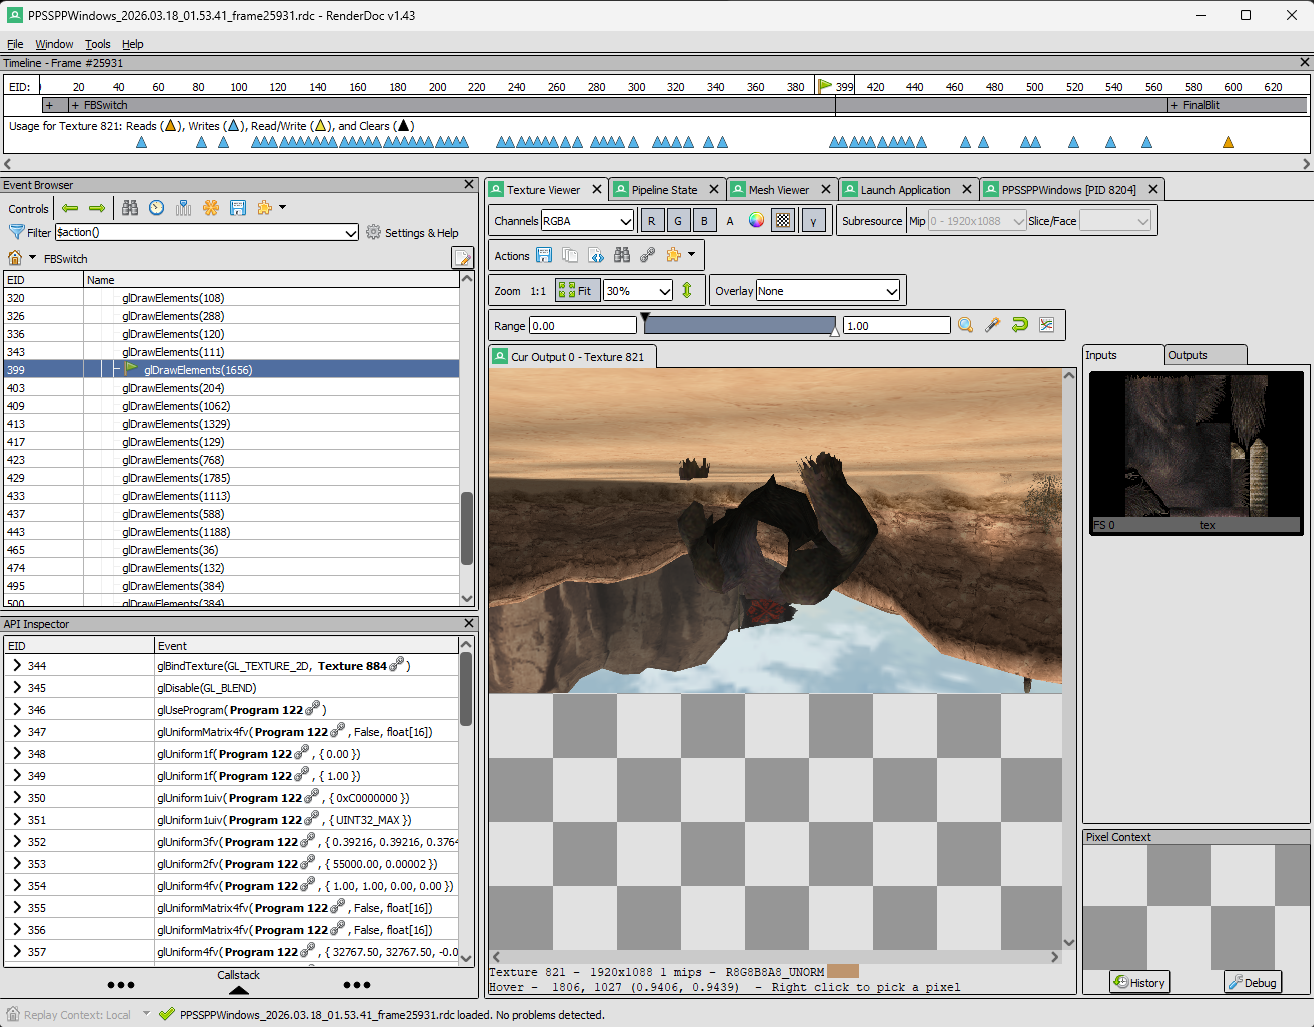1314x1027 pixels.
Task: Expand API Inspector event 344 glBindTexture
Action: [x=17, y=665]
